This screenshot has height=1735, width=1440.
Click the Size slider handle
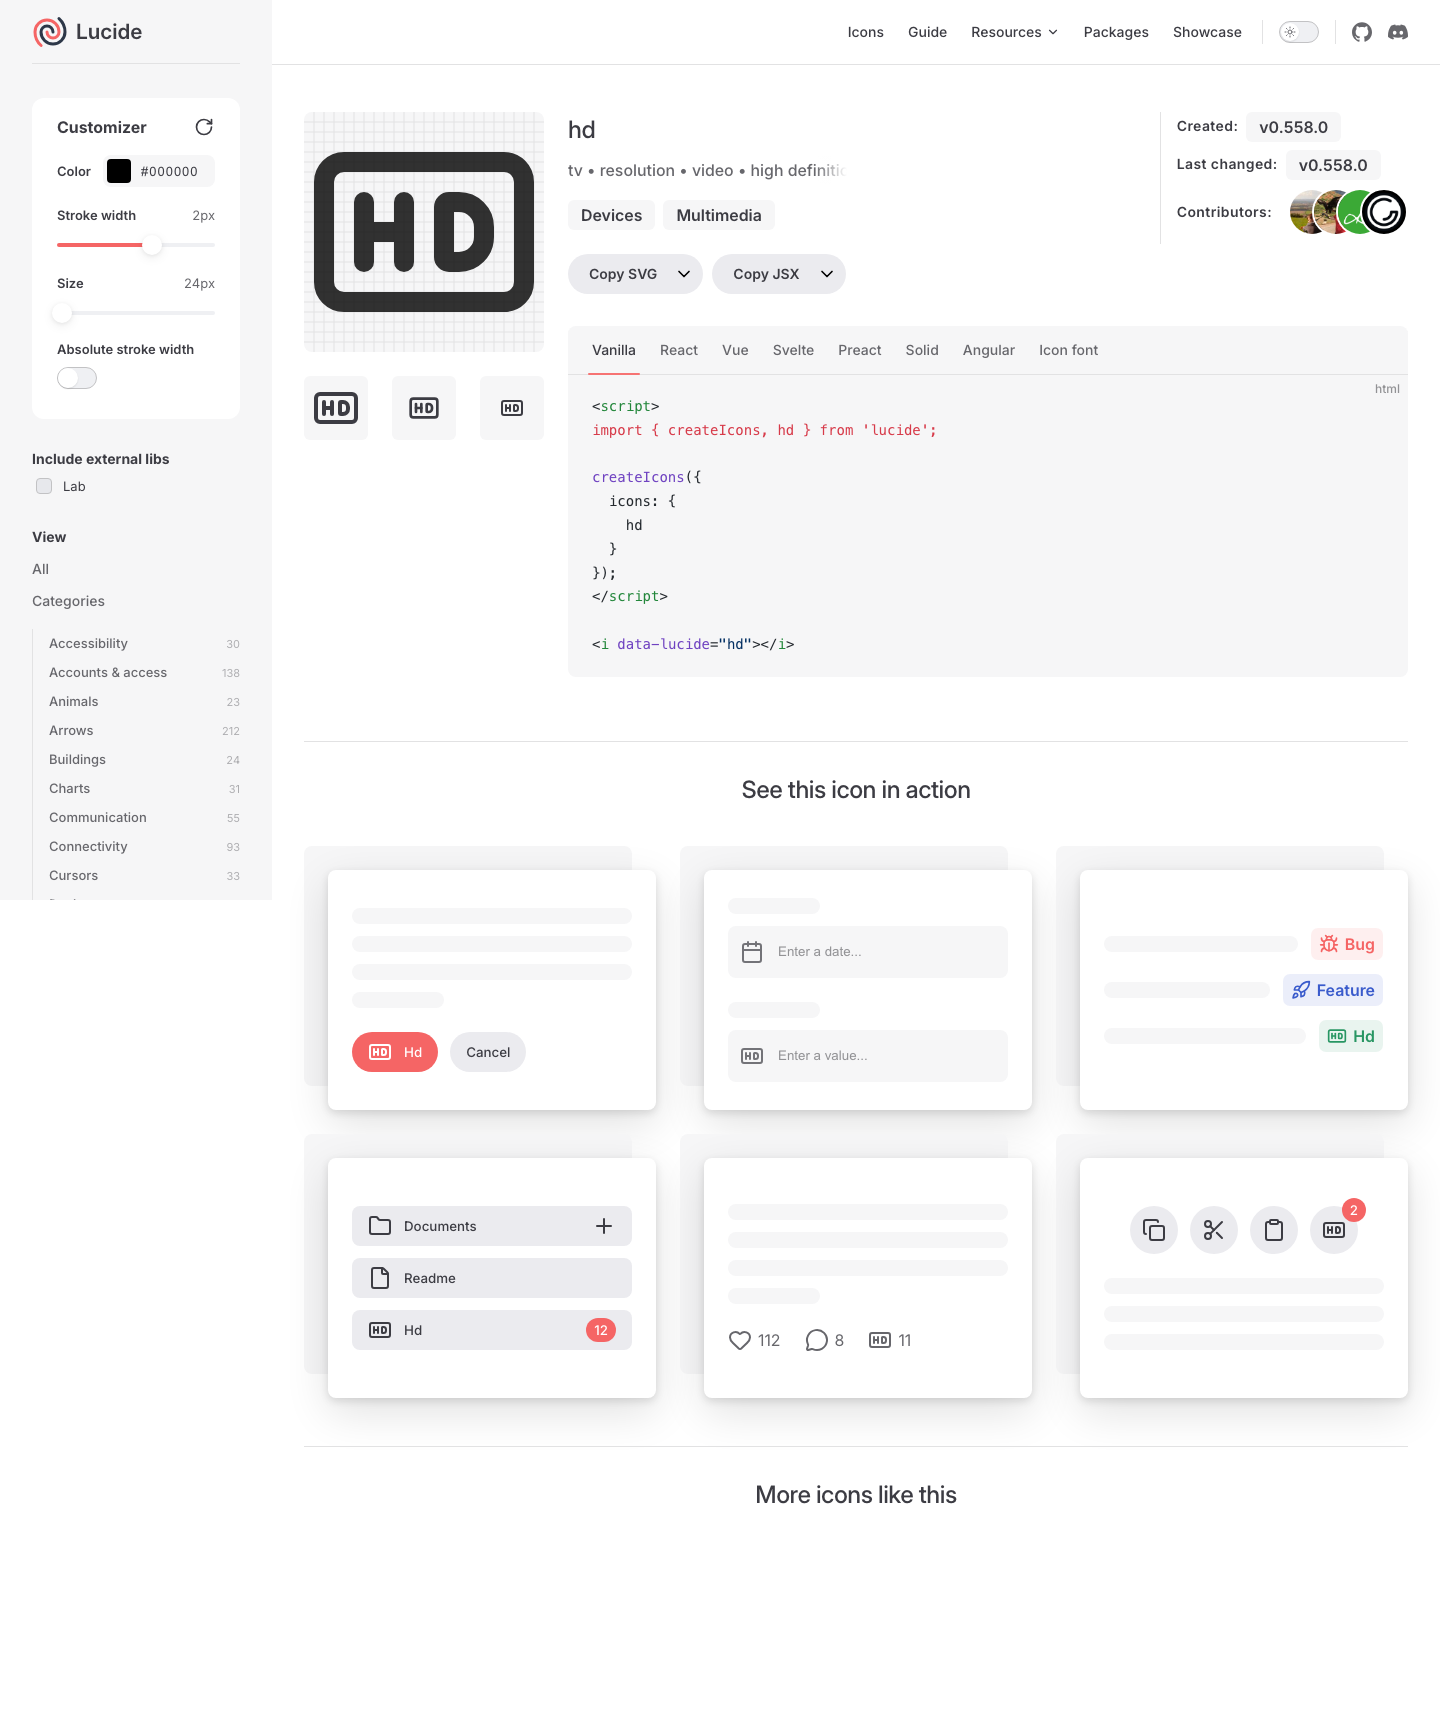click(x=62, y=313)
